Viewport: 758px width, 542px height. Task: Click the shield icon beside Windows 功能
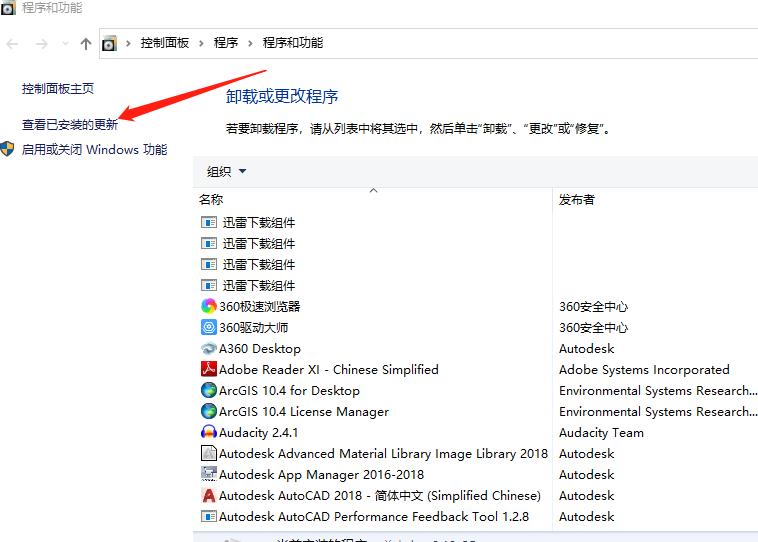click(x=7, y=149)
